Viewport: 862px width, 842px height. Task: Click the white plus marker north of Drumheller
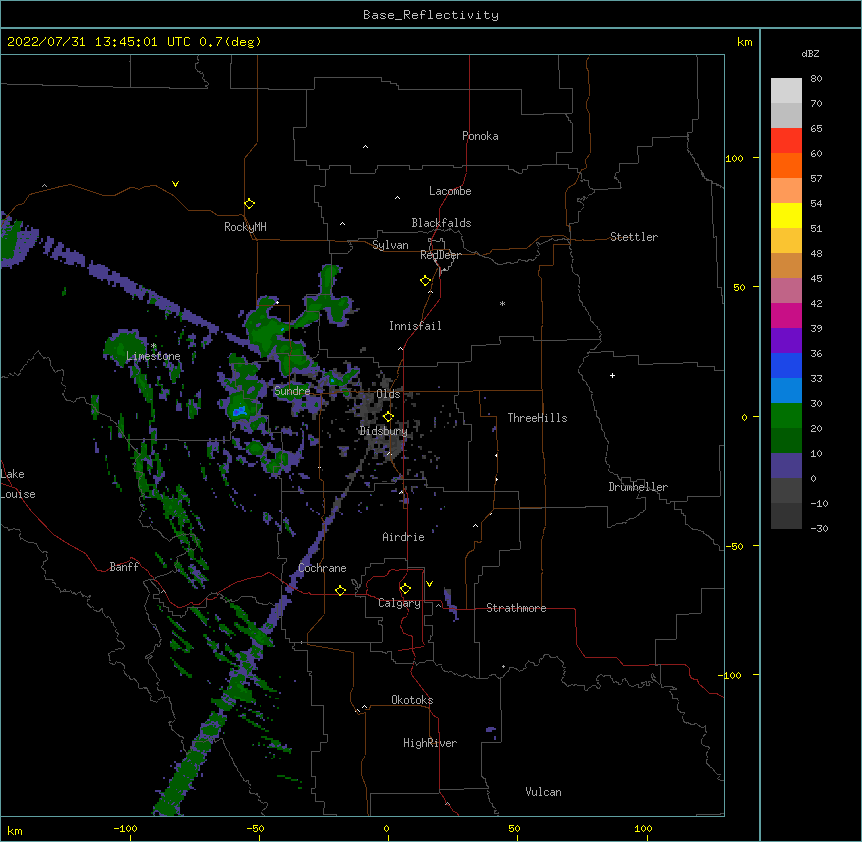click(612, 375)
